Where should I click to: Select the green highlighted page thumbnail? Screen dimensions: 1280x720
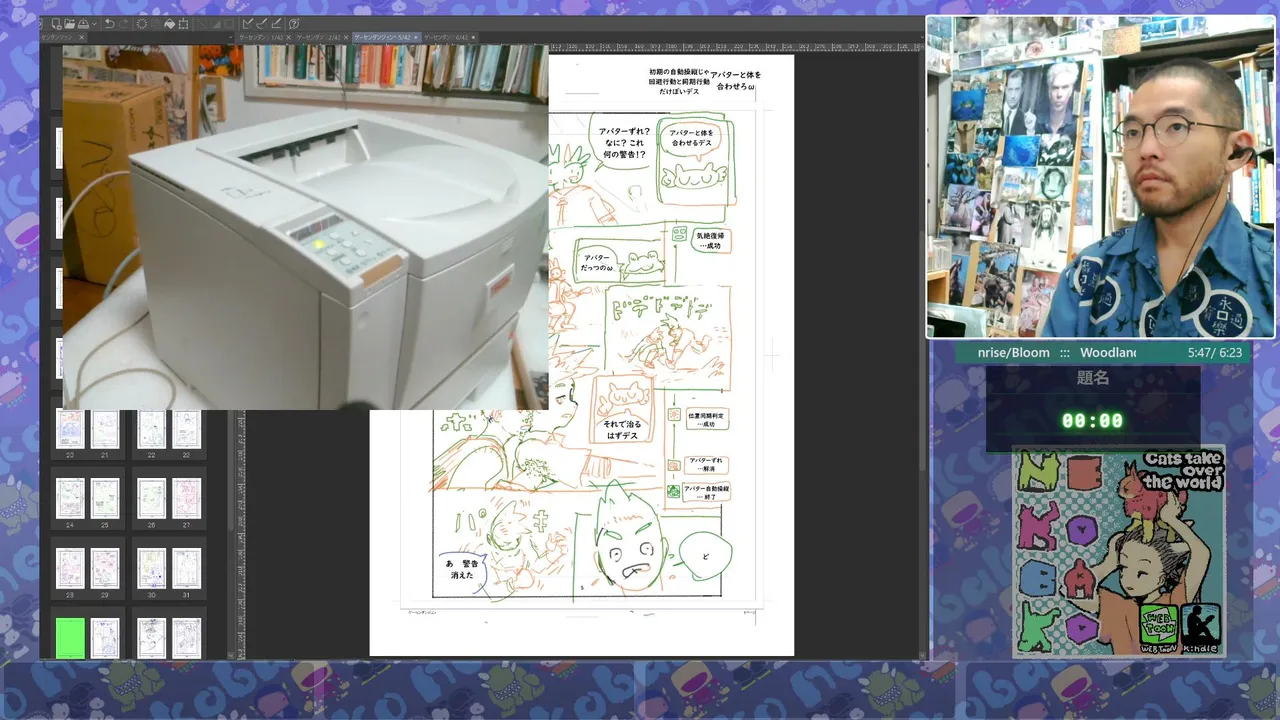(70, 638)
